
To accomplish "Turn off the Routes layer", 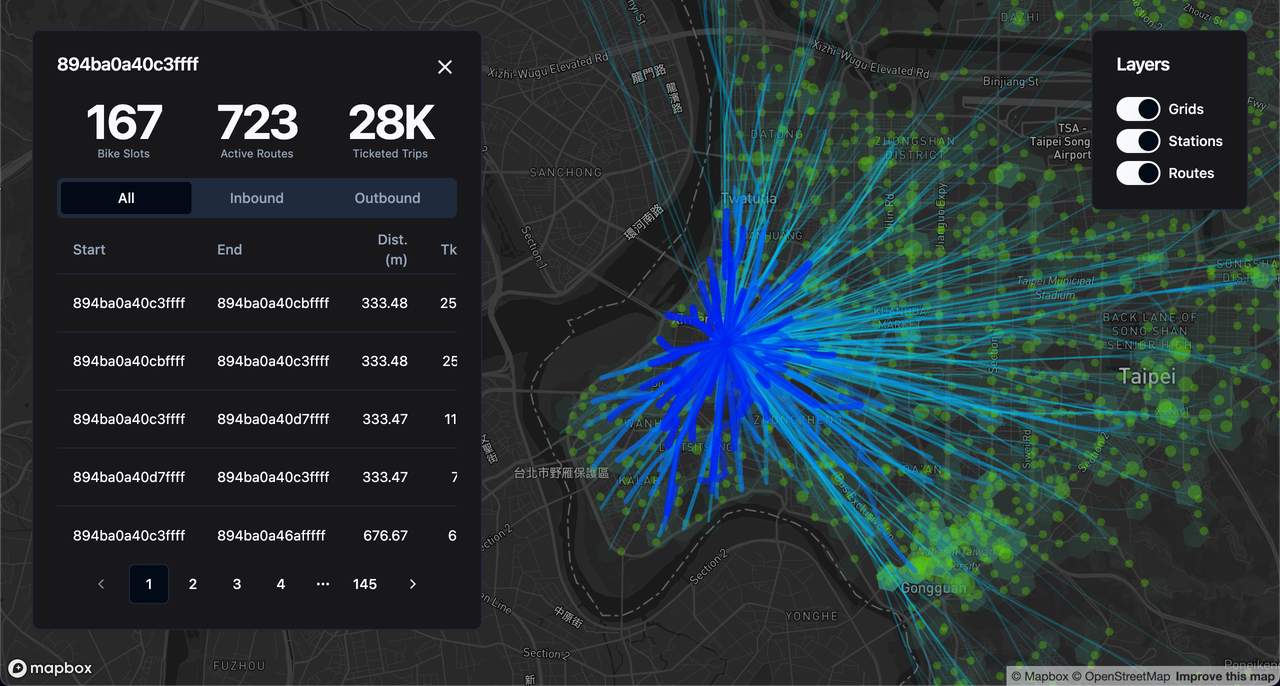I will coord(1138,173).
